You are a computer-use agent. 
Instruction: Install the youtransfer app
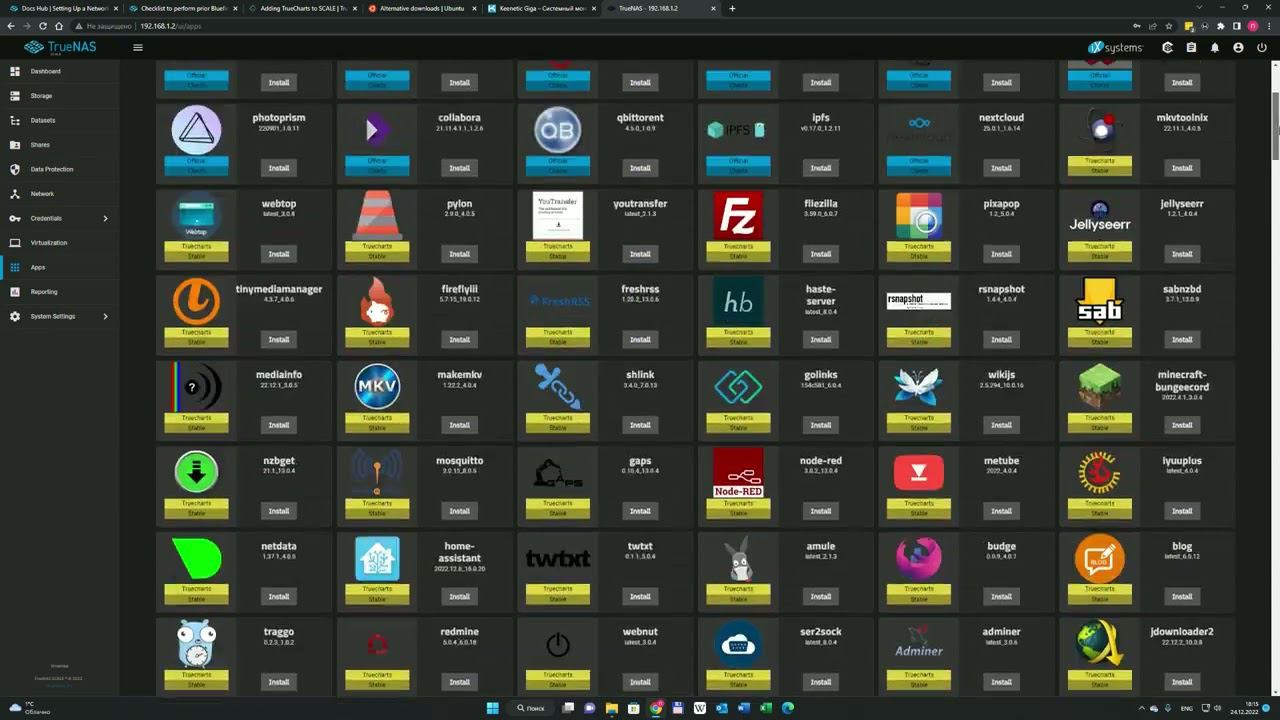640,254
